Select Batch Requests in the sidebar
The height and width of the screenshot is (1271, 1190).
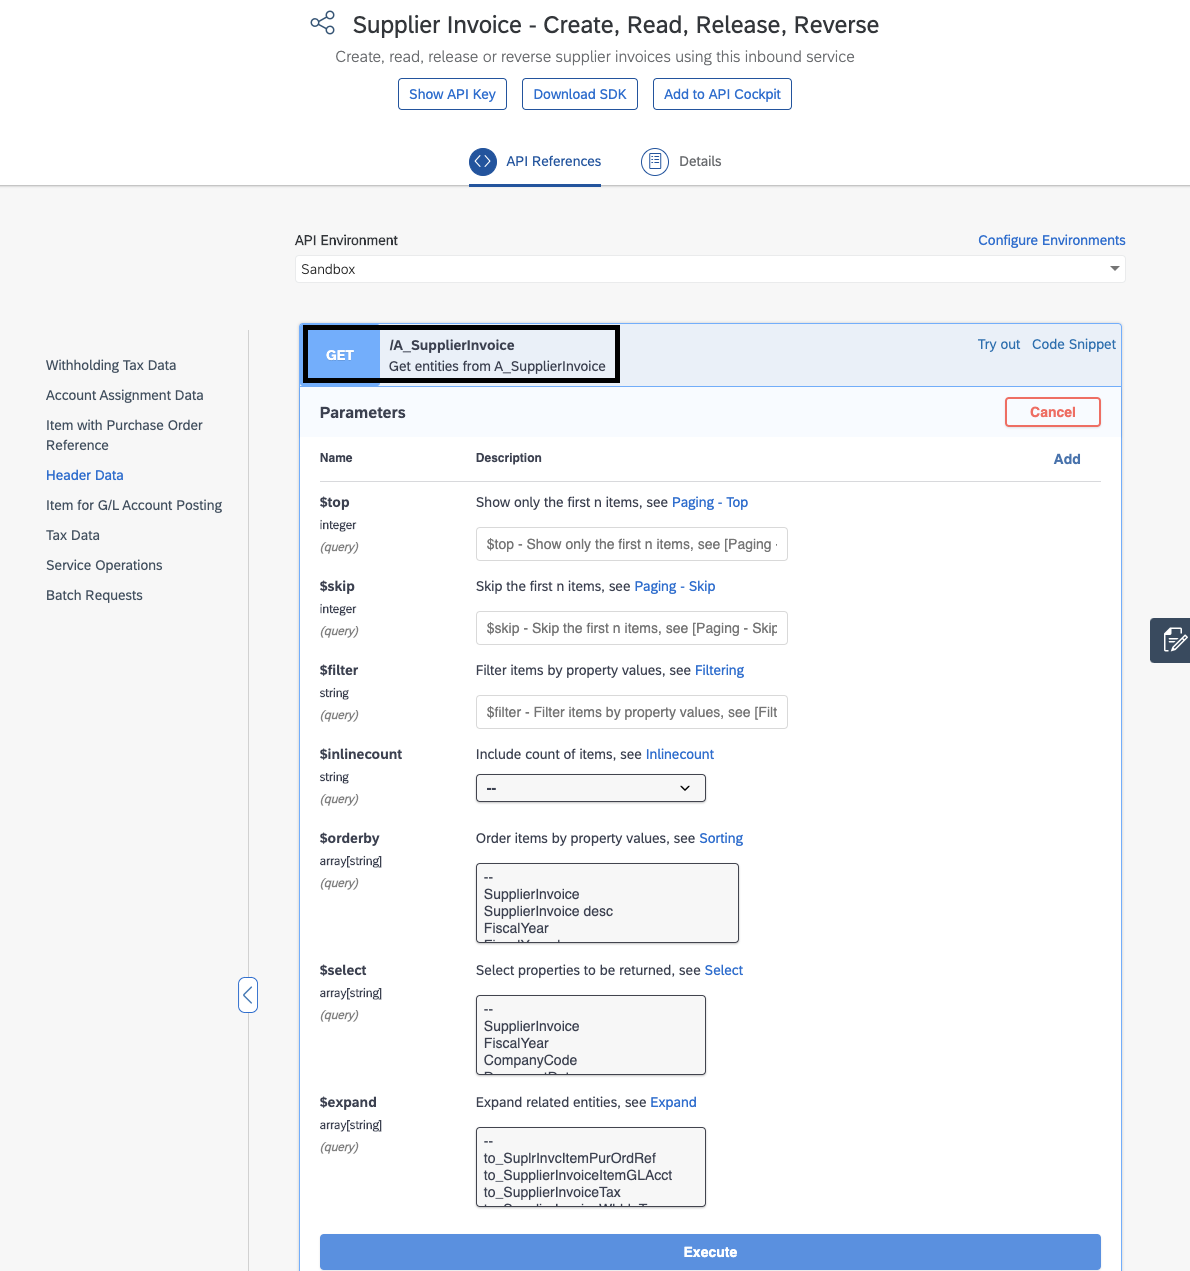[94, 595]
